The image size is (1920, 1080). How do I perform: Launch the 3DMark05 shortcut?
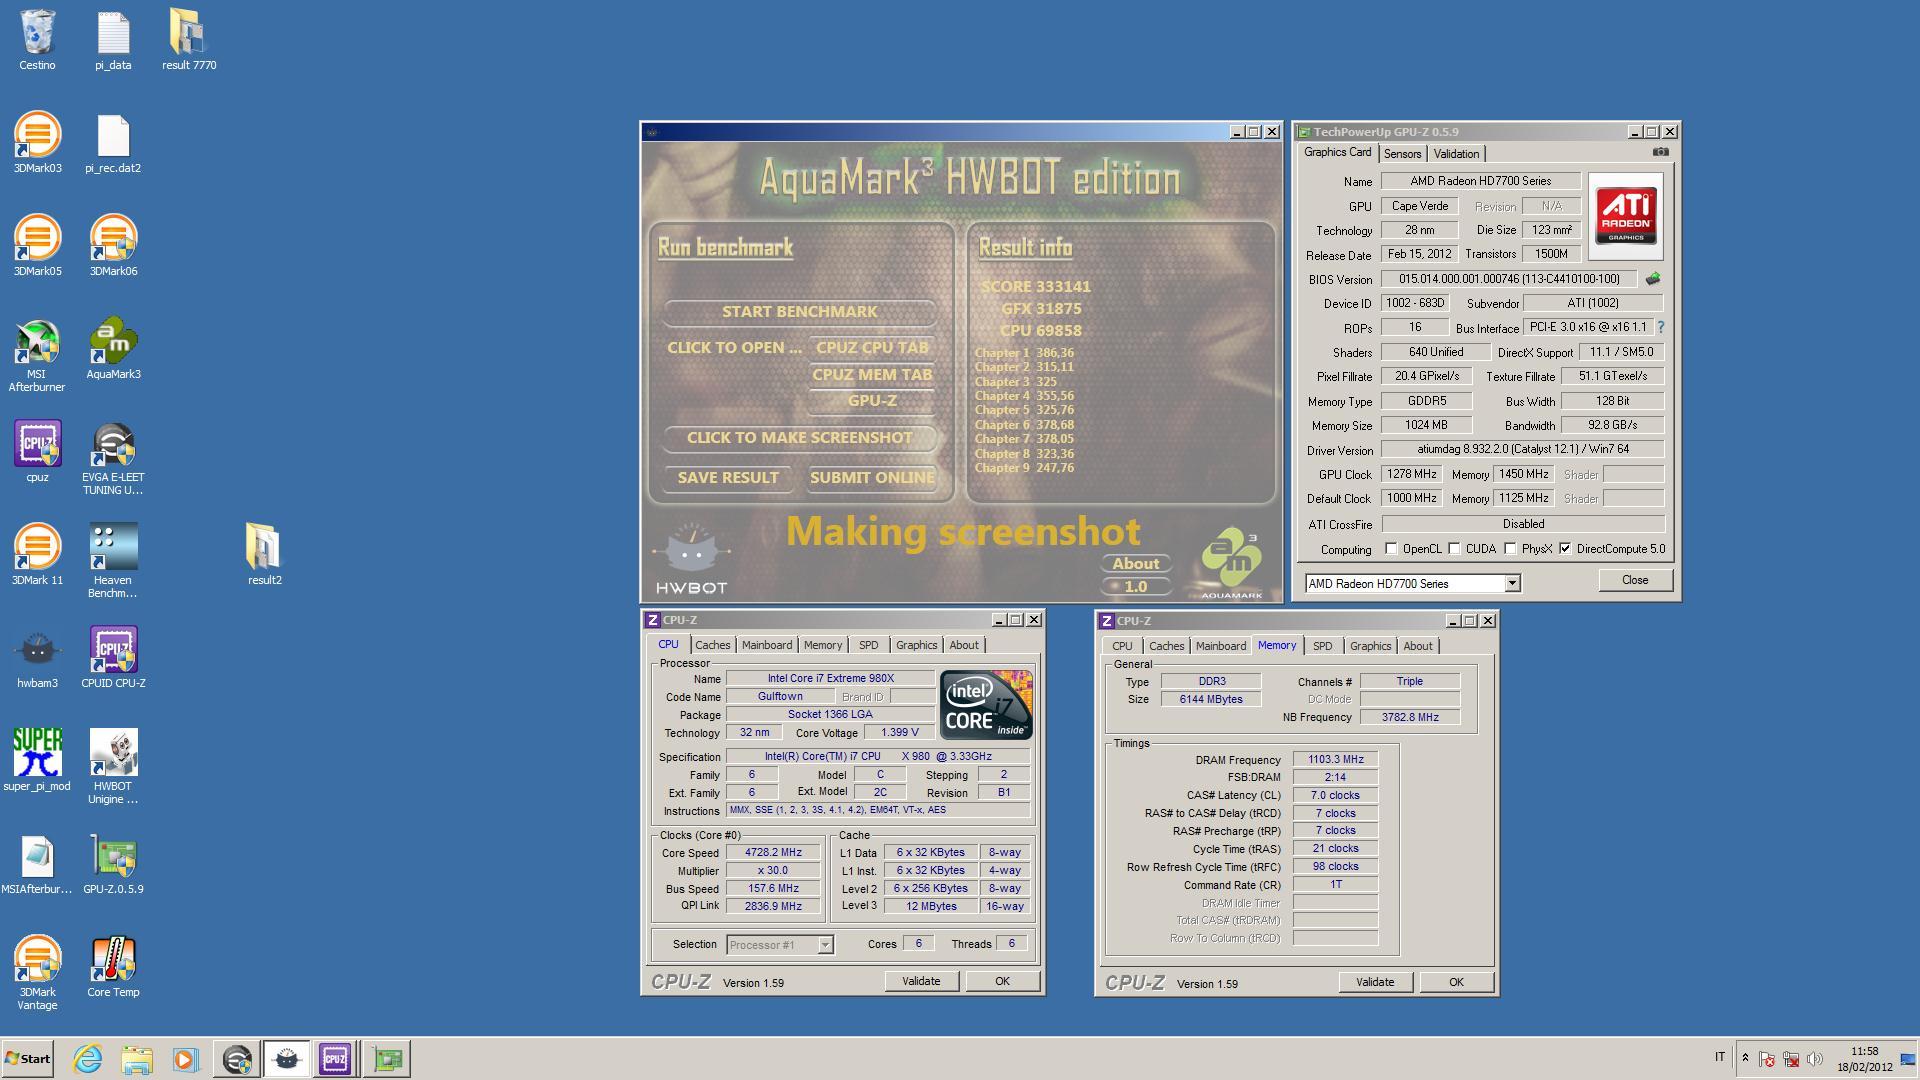pos(37,246)
